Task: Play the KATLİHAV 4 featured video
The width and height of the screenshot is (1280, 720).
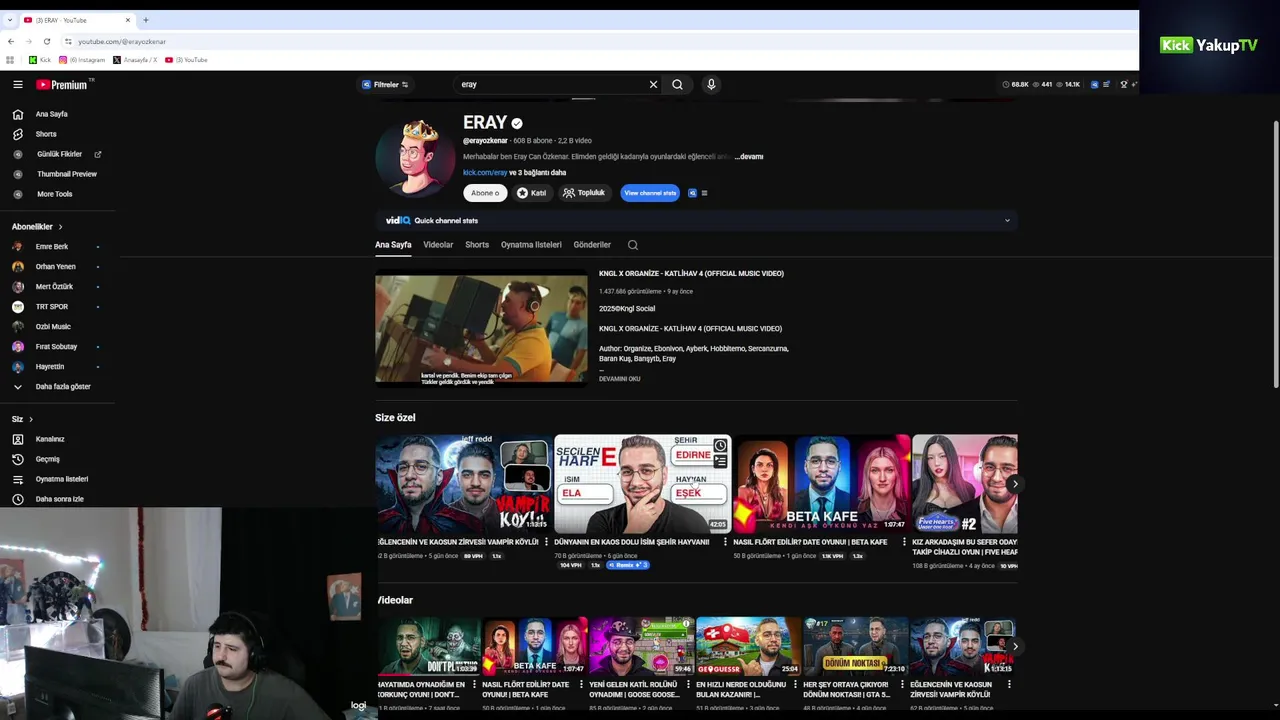Action: point(481,329)
